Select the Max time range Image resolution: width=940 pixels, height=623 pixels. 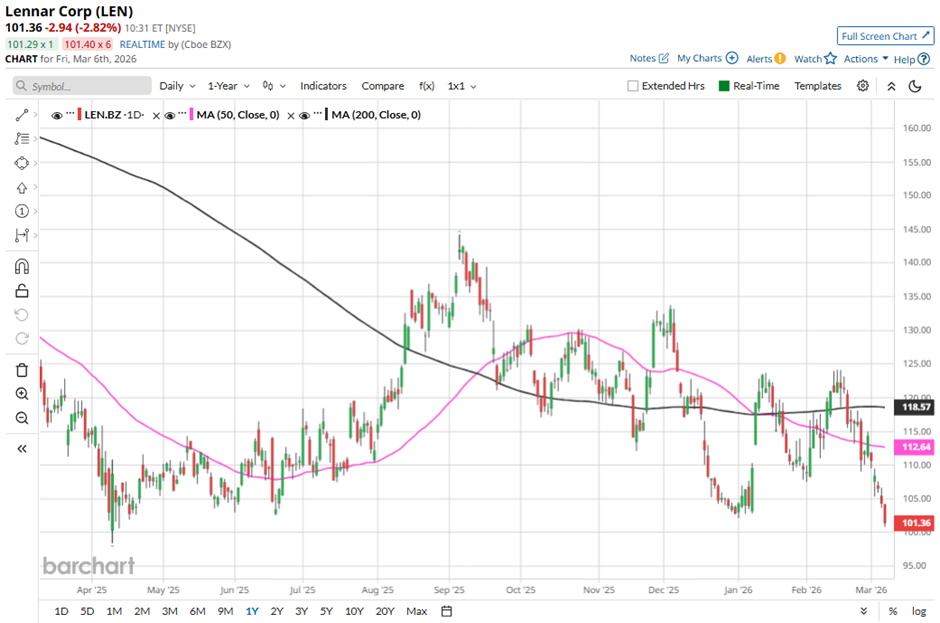point(417,611)
